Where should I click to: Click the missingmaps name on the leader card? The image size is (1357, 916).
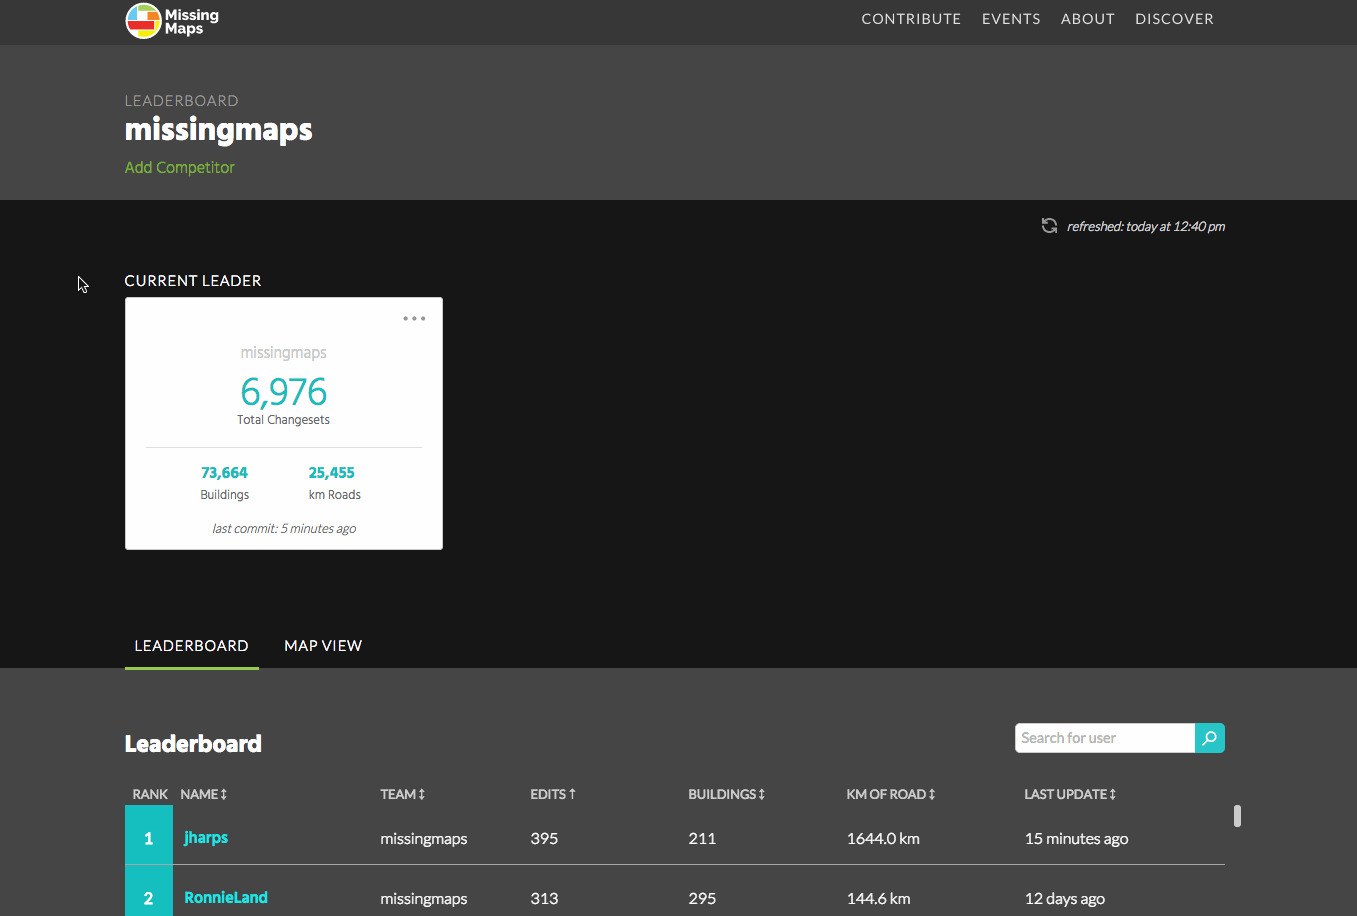[x=284, y=353]
